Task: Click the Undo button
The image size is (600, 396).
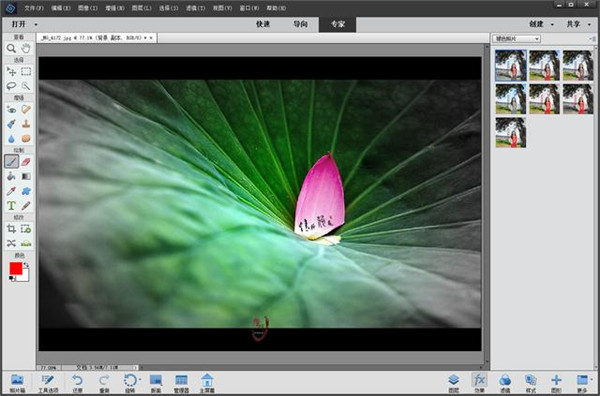Action: [77, 383]
